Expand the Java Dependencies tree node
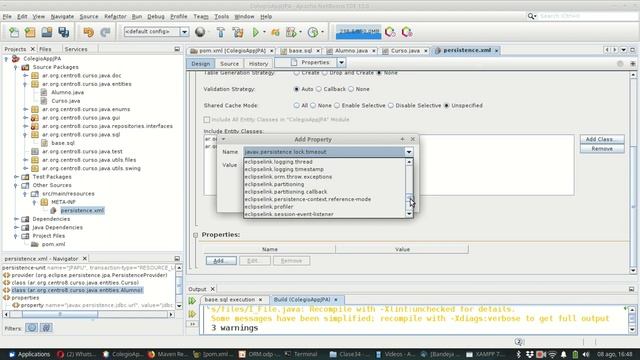This screenshot has height=360, width=640. 16,227
